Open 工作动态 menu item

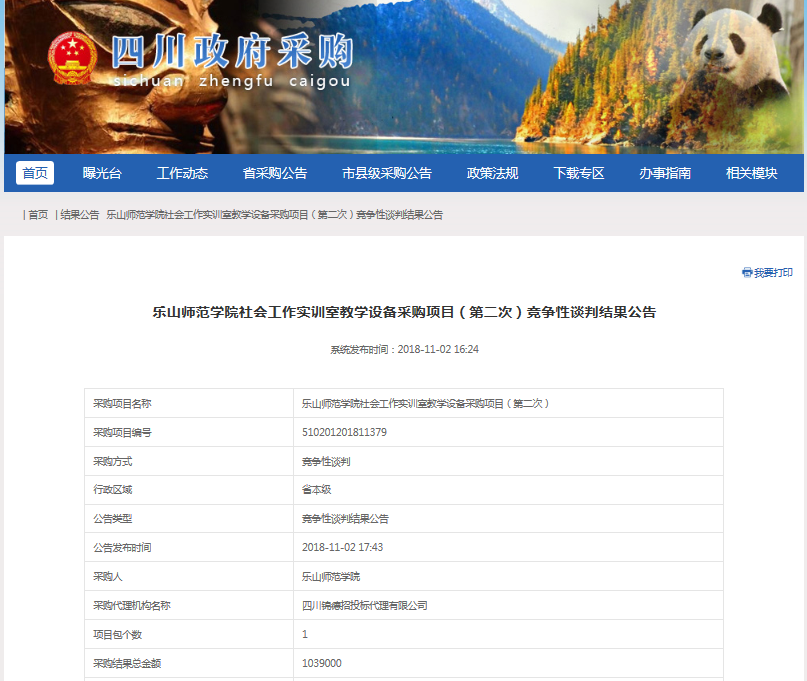tap(182, 173)
